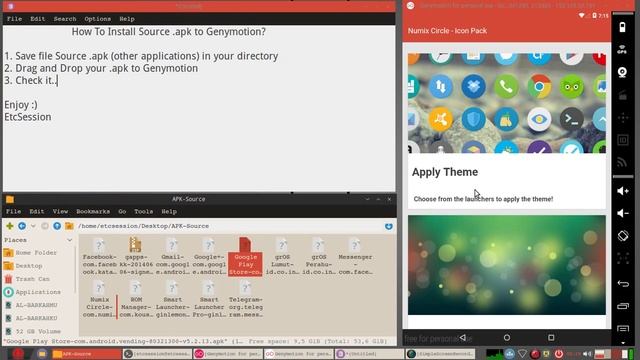Screen dimensions: 640x360
Task: Open text editor Help menu
Action: point(127,19)
